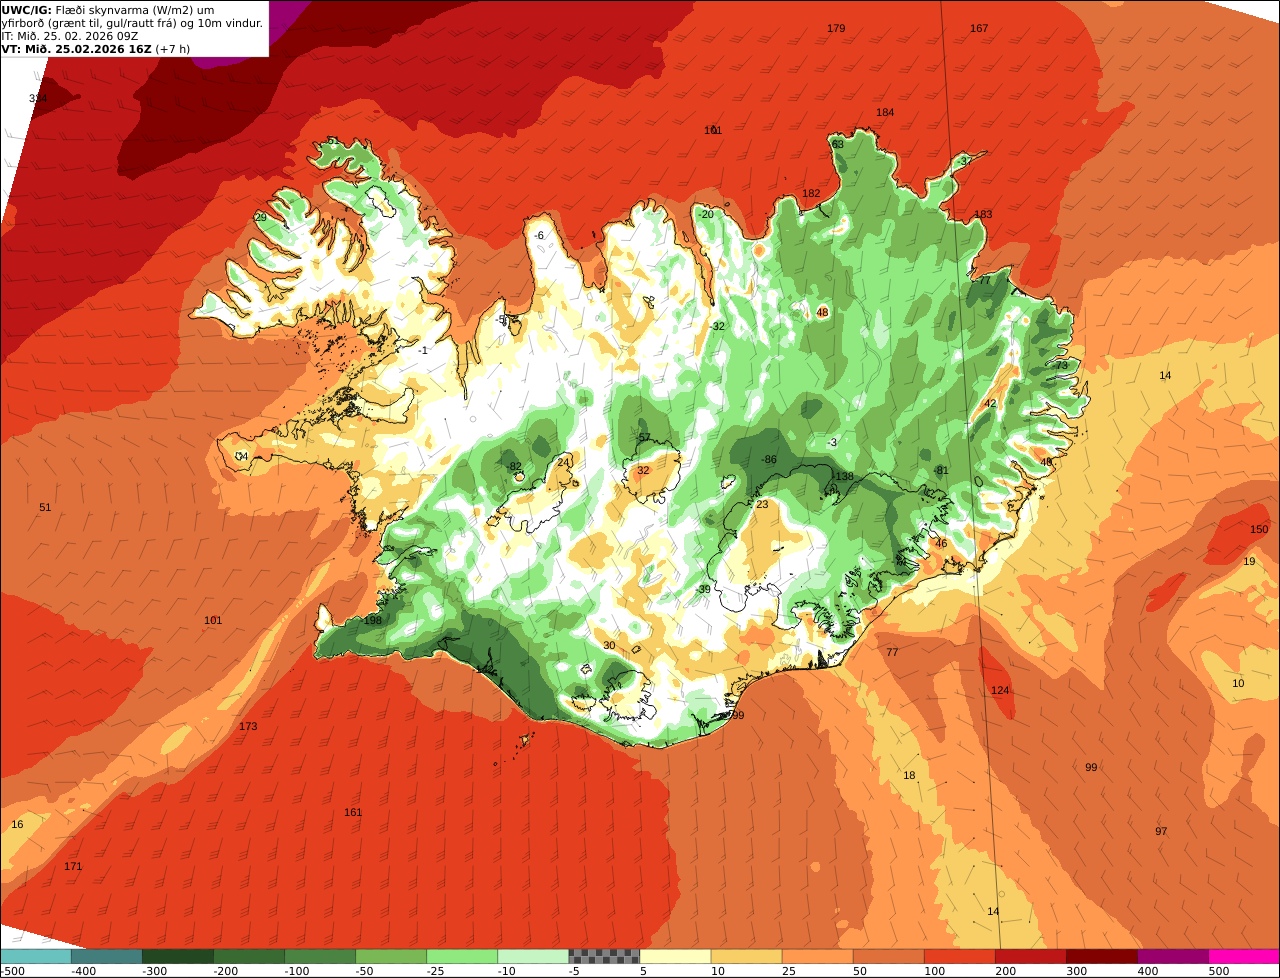
Task: Click legend swatch between 200 and 300
Action: [x=1031, y=956]
